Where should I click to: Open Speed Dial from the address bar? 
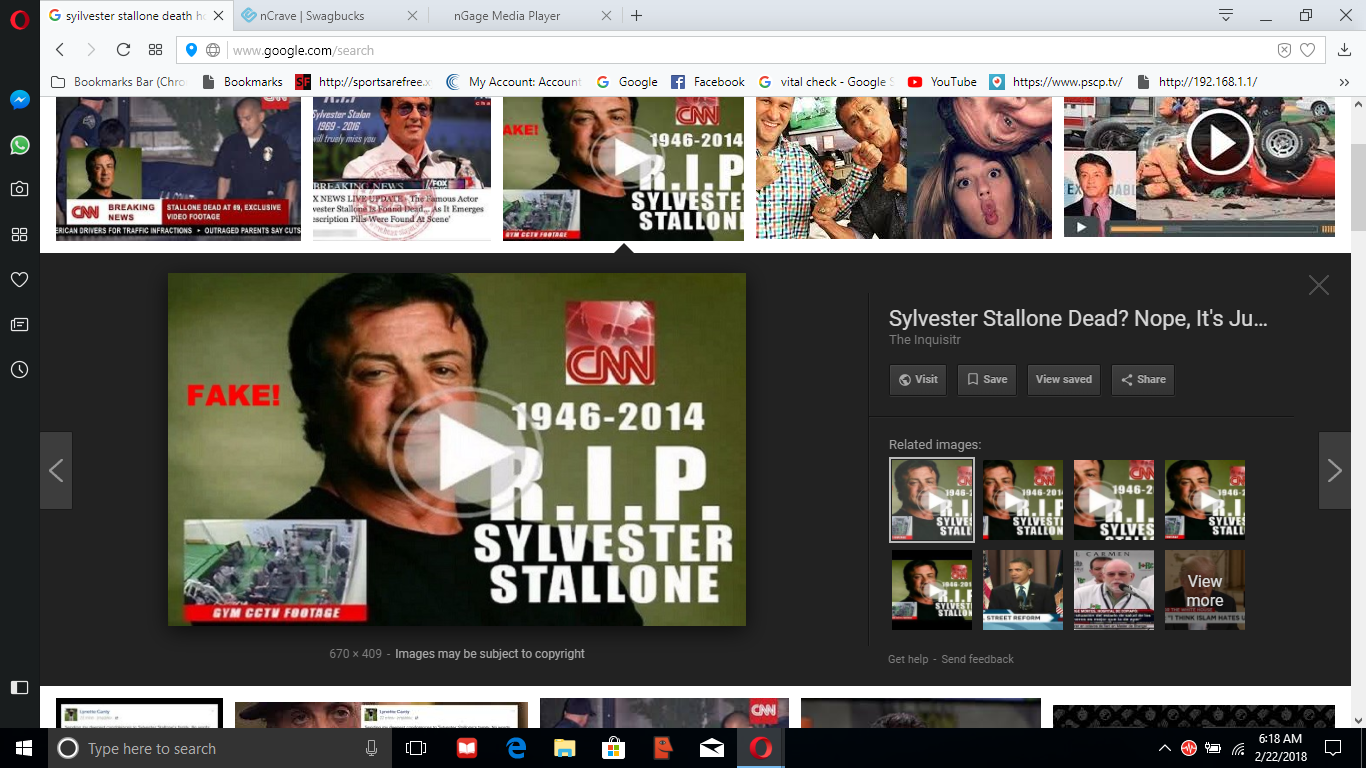(x=155, y=50)
